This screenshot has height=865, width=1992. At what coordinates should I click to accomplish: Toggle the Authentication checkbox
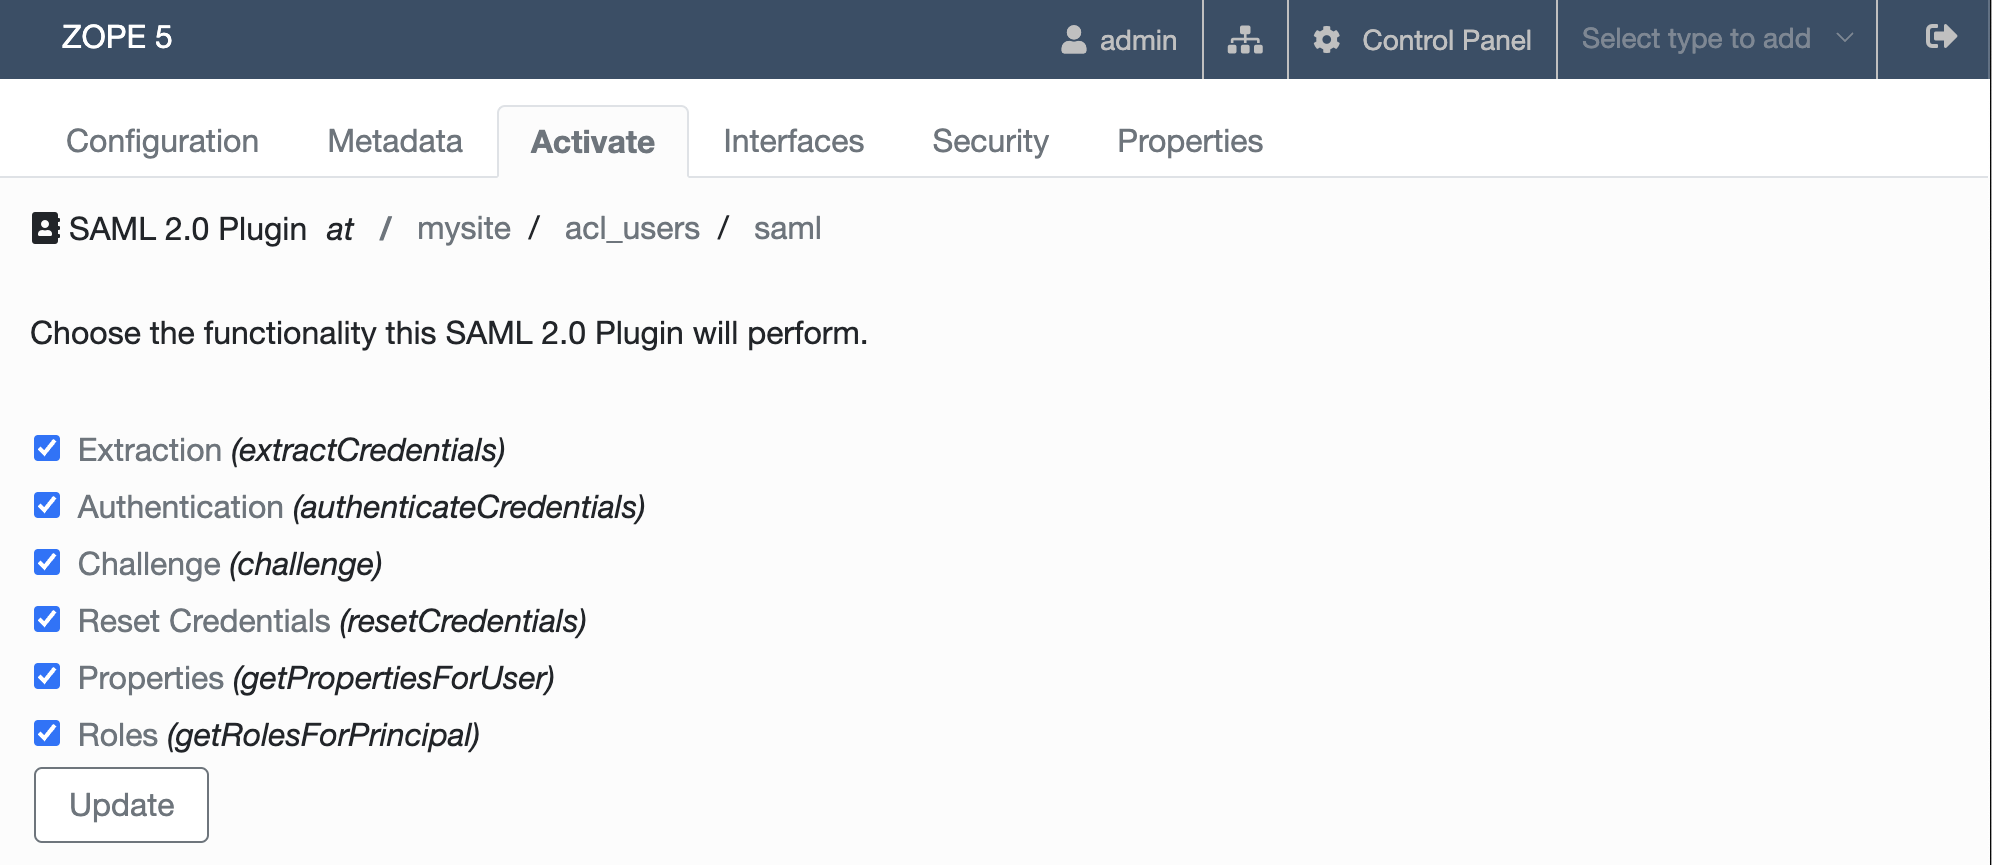click(47, 505)
